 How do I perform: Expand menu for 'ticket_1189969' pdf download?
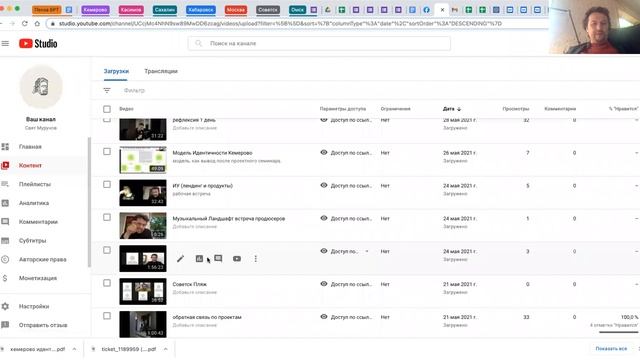[166, 349]
